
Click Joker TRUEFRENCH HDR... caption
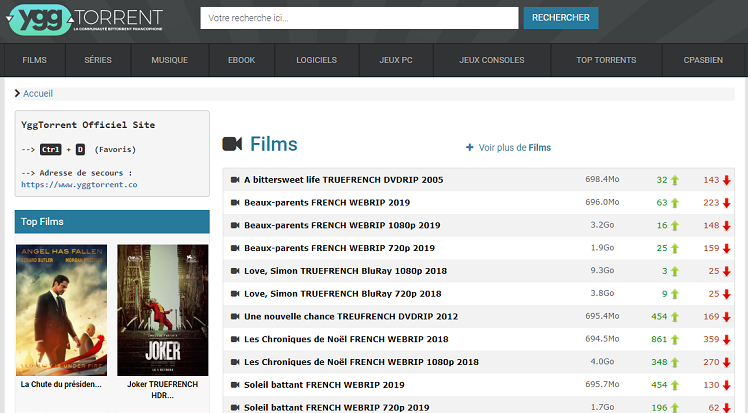click(163, 390)
